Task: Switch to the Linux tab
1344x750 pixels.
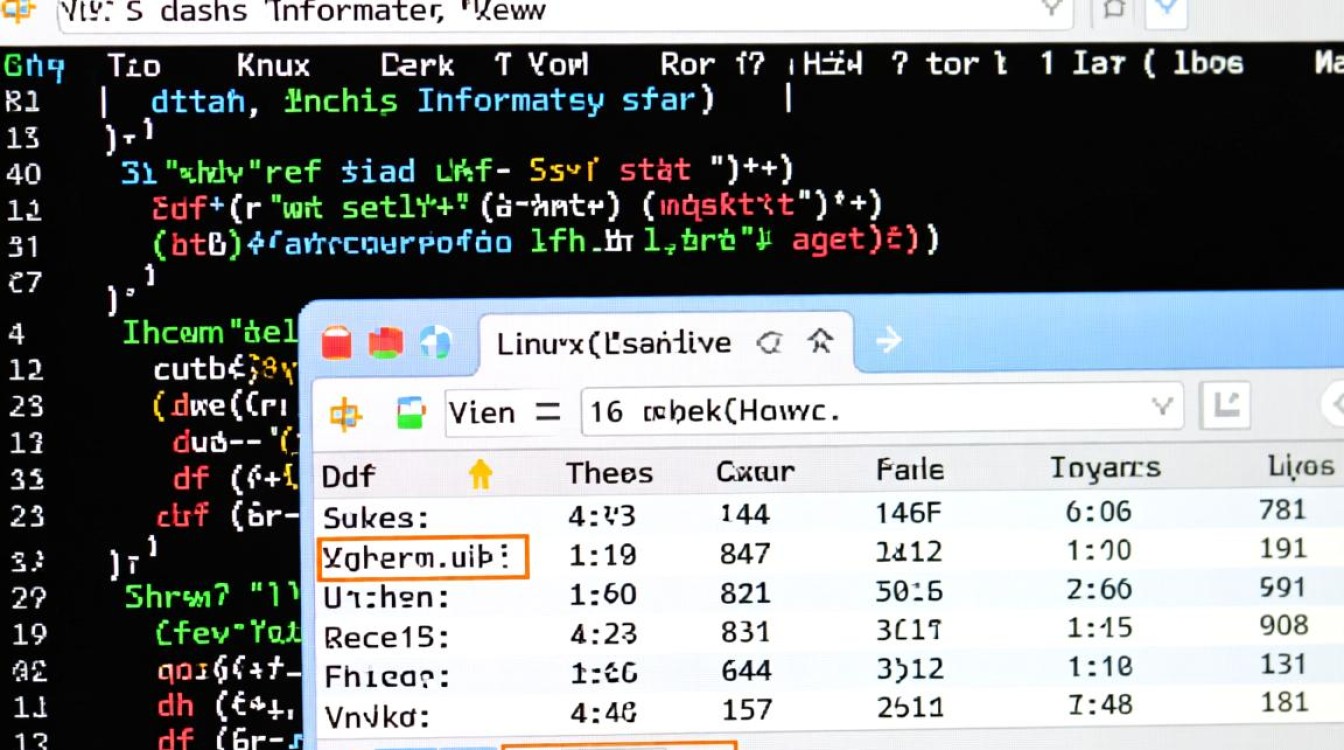Action: [614, 341]
